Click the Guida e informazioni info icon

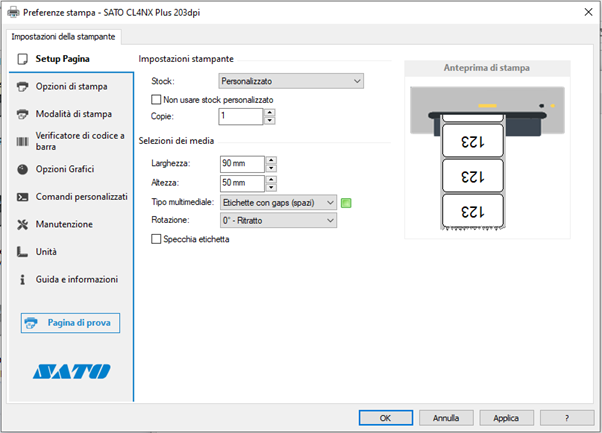23,279
